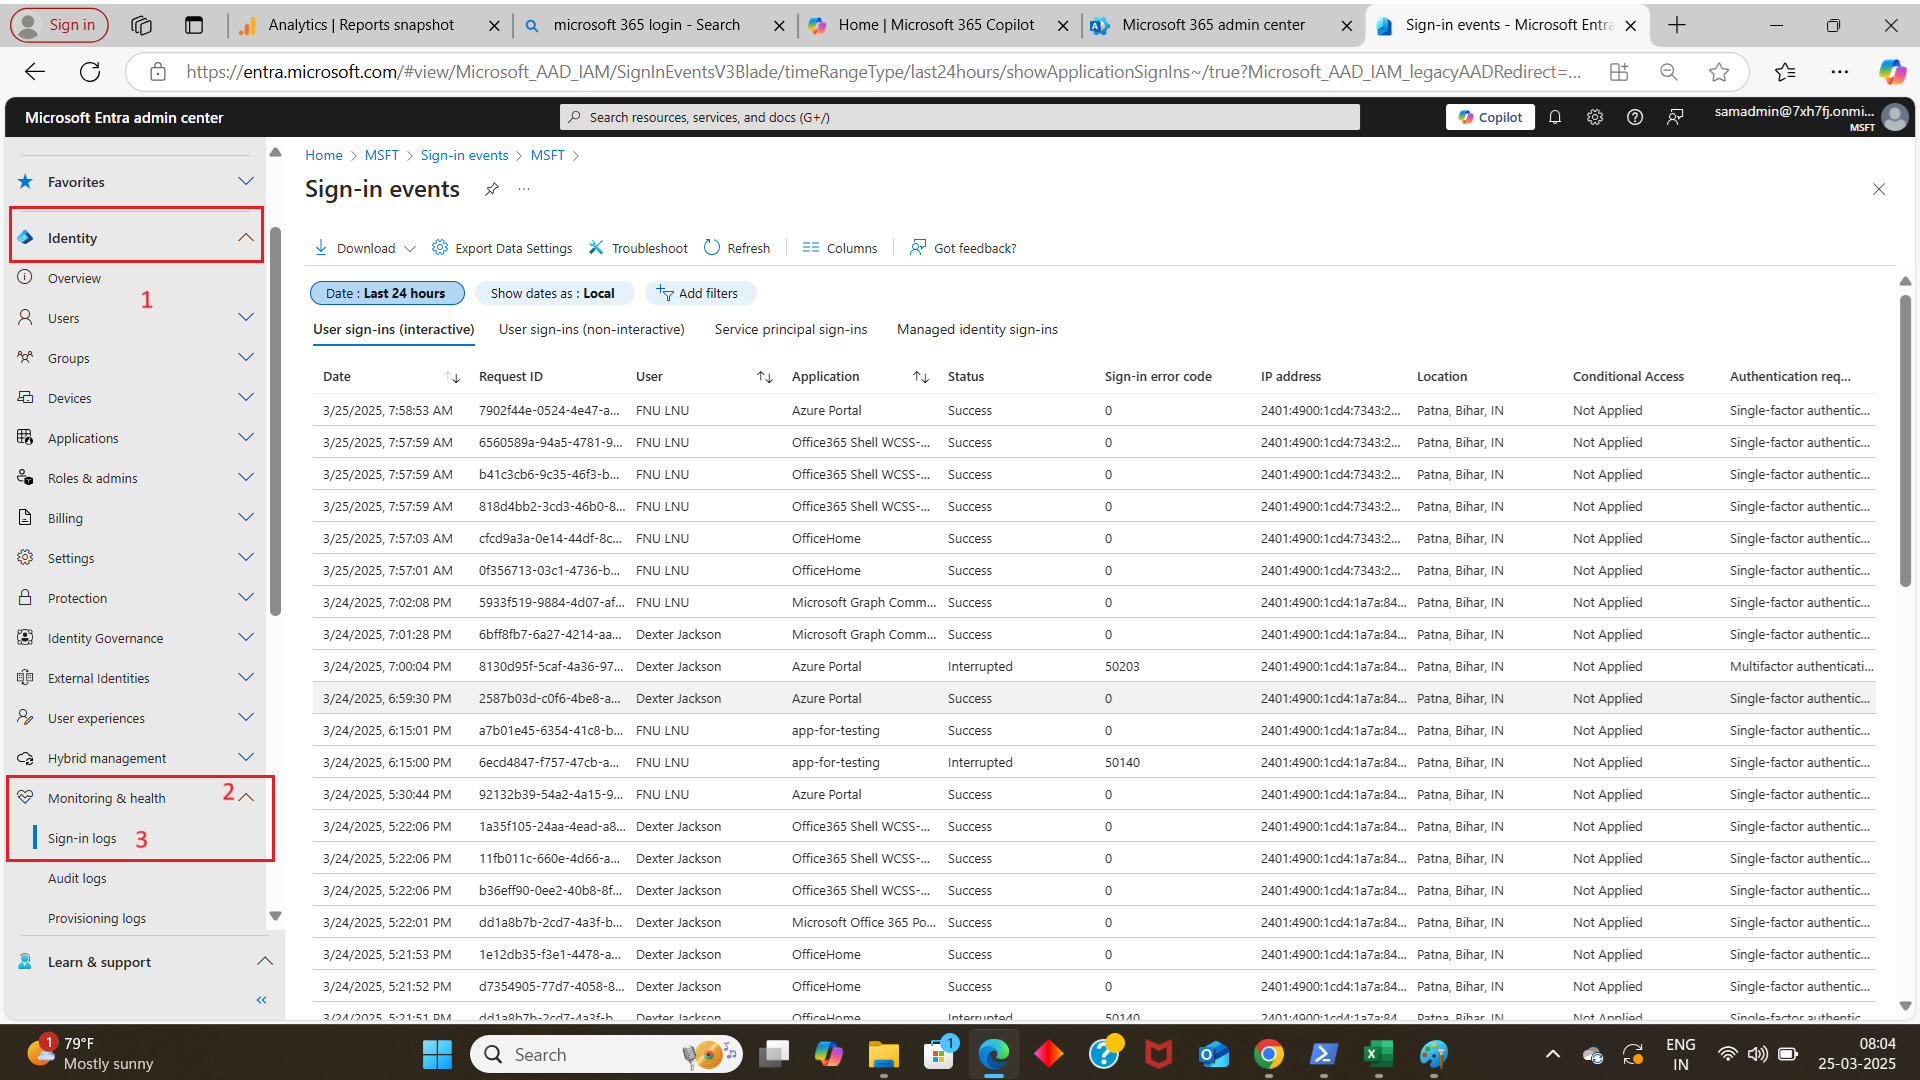1920x1080 pixels.
Task: Open Copilot in Entra admin center
Action: pyautogui.click(x=1489, y=117)
